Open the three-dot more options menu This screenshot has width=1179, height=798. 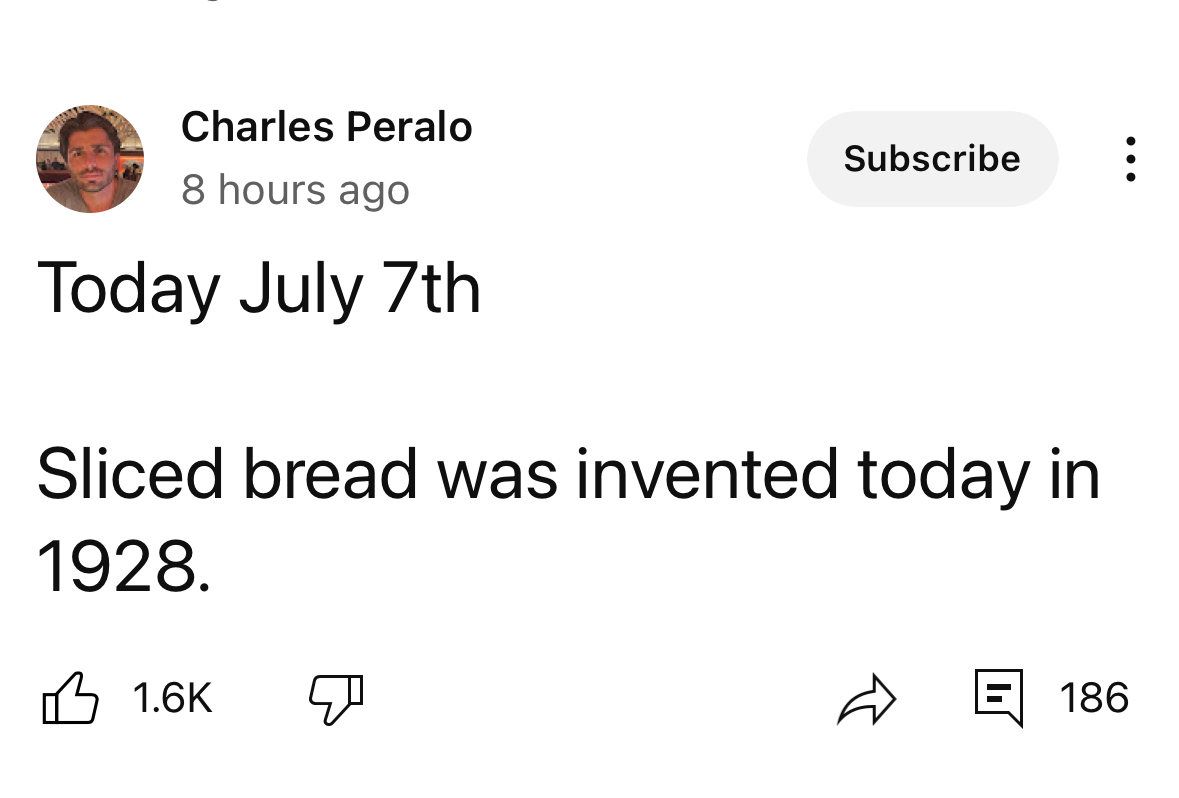1130,159
